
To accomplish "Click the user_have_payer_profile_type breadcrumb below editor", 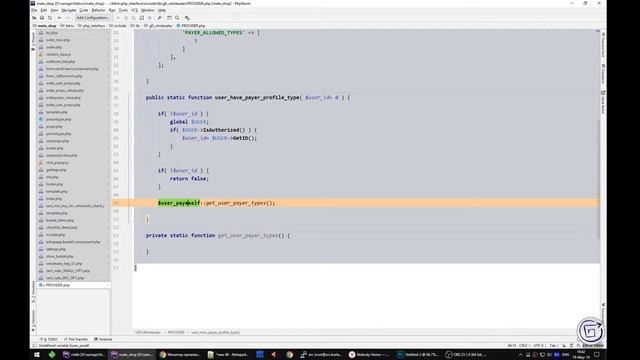I will click(215, 333).
